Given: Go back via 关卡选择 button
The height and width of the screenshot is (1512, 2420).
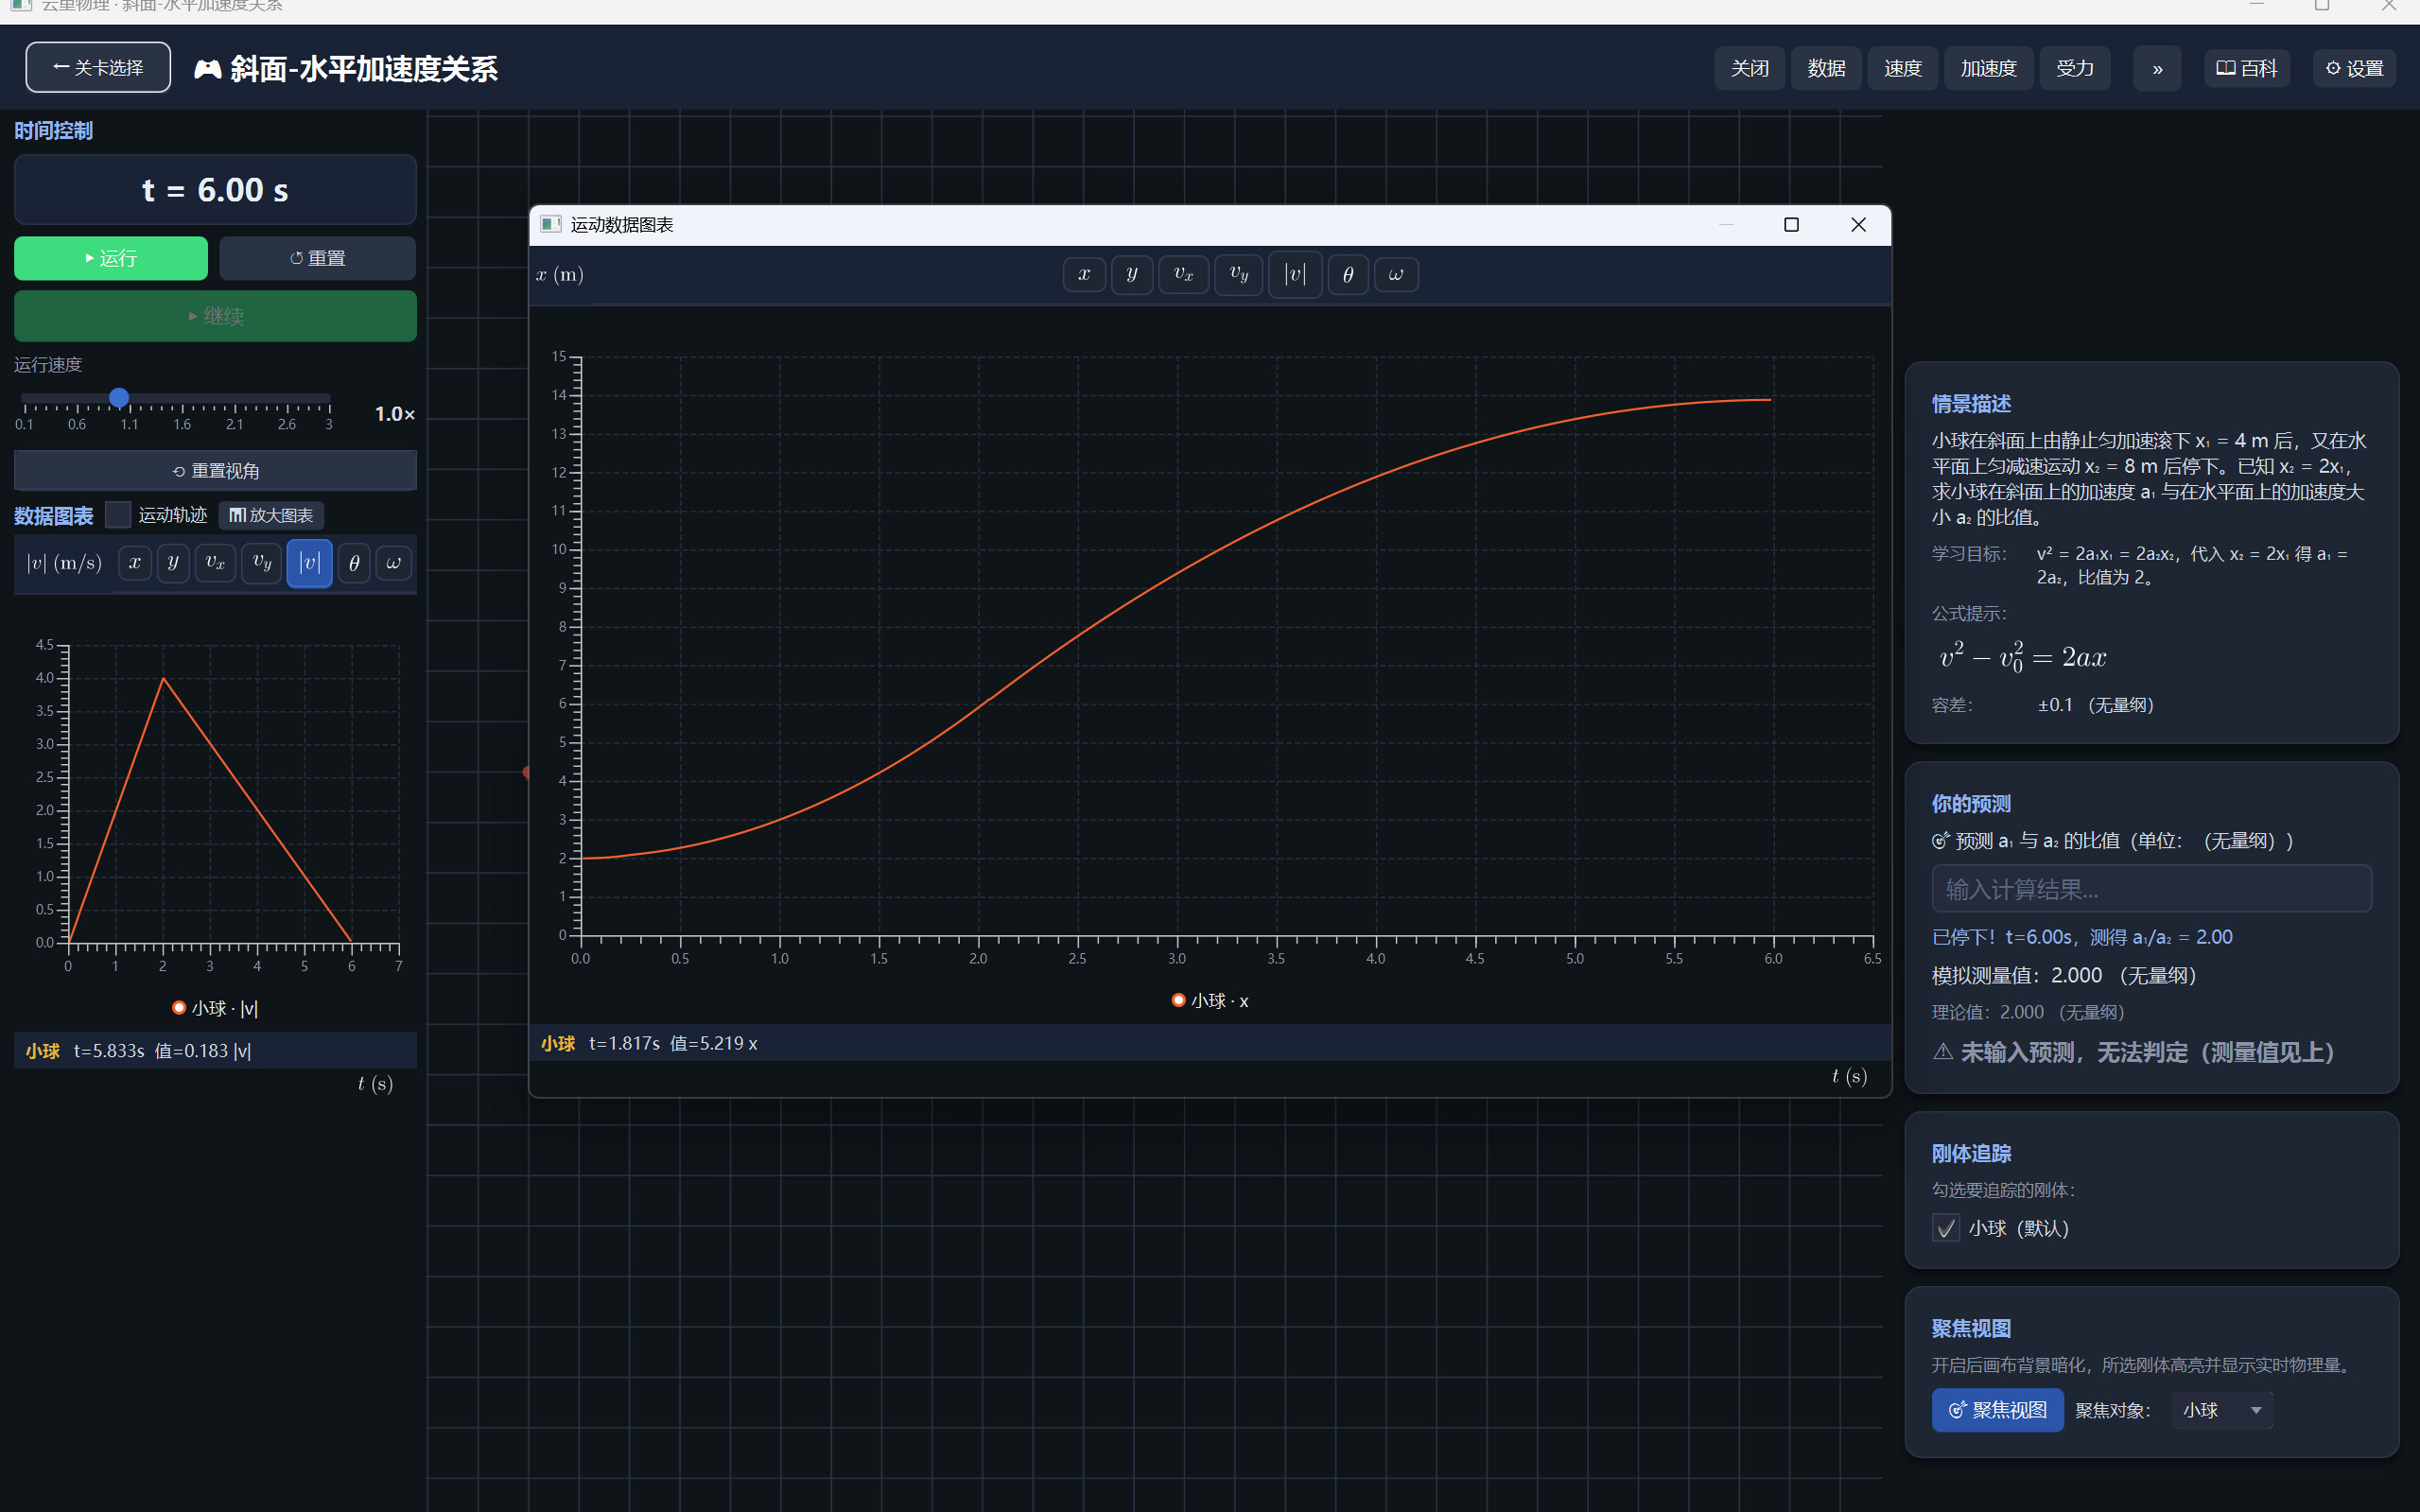Looking at the screenshot, I should pyautogui.click(x=98, y=68).
